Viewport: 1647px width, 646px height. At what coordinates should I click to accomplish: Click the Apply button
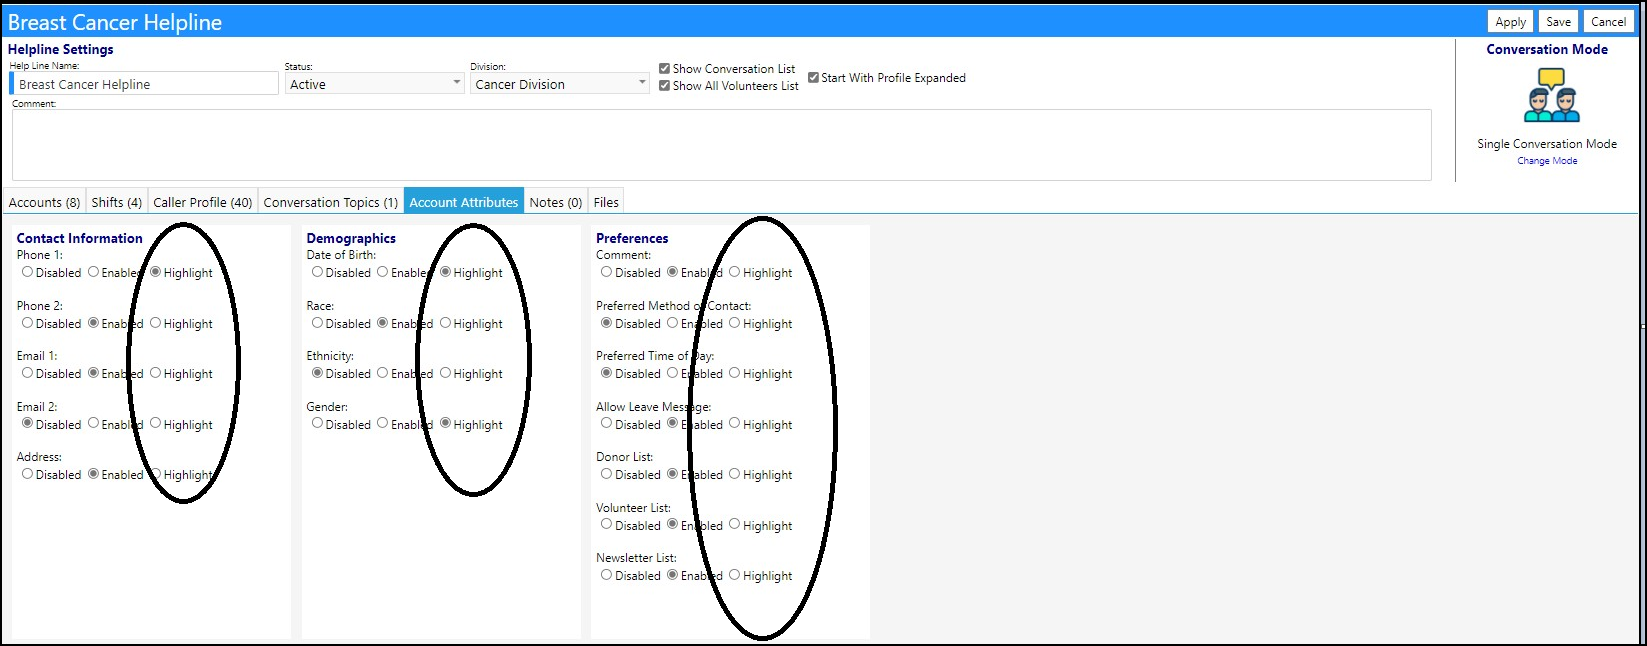pos(1510,21)
